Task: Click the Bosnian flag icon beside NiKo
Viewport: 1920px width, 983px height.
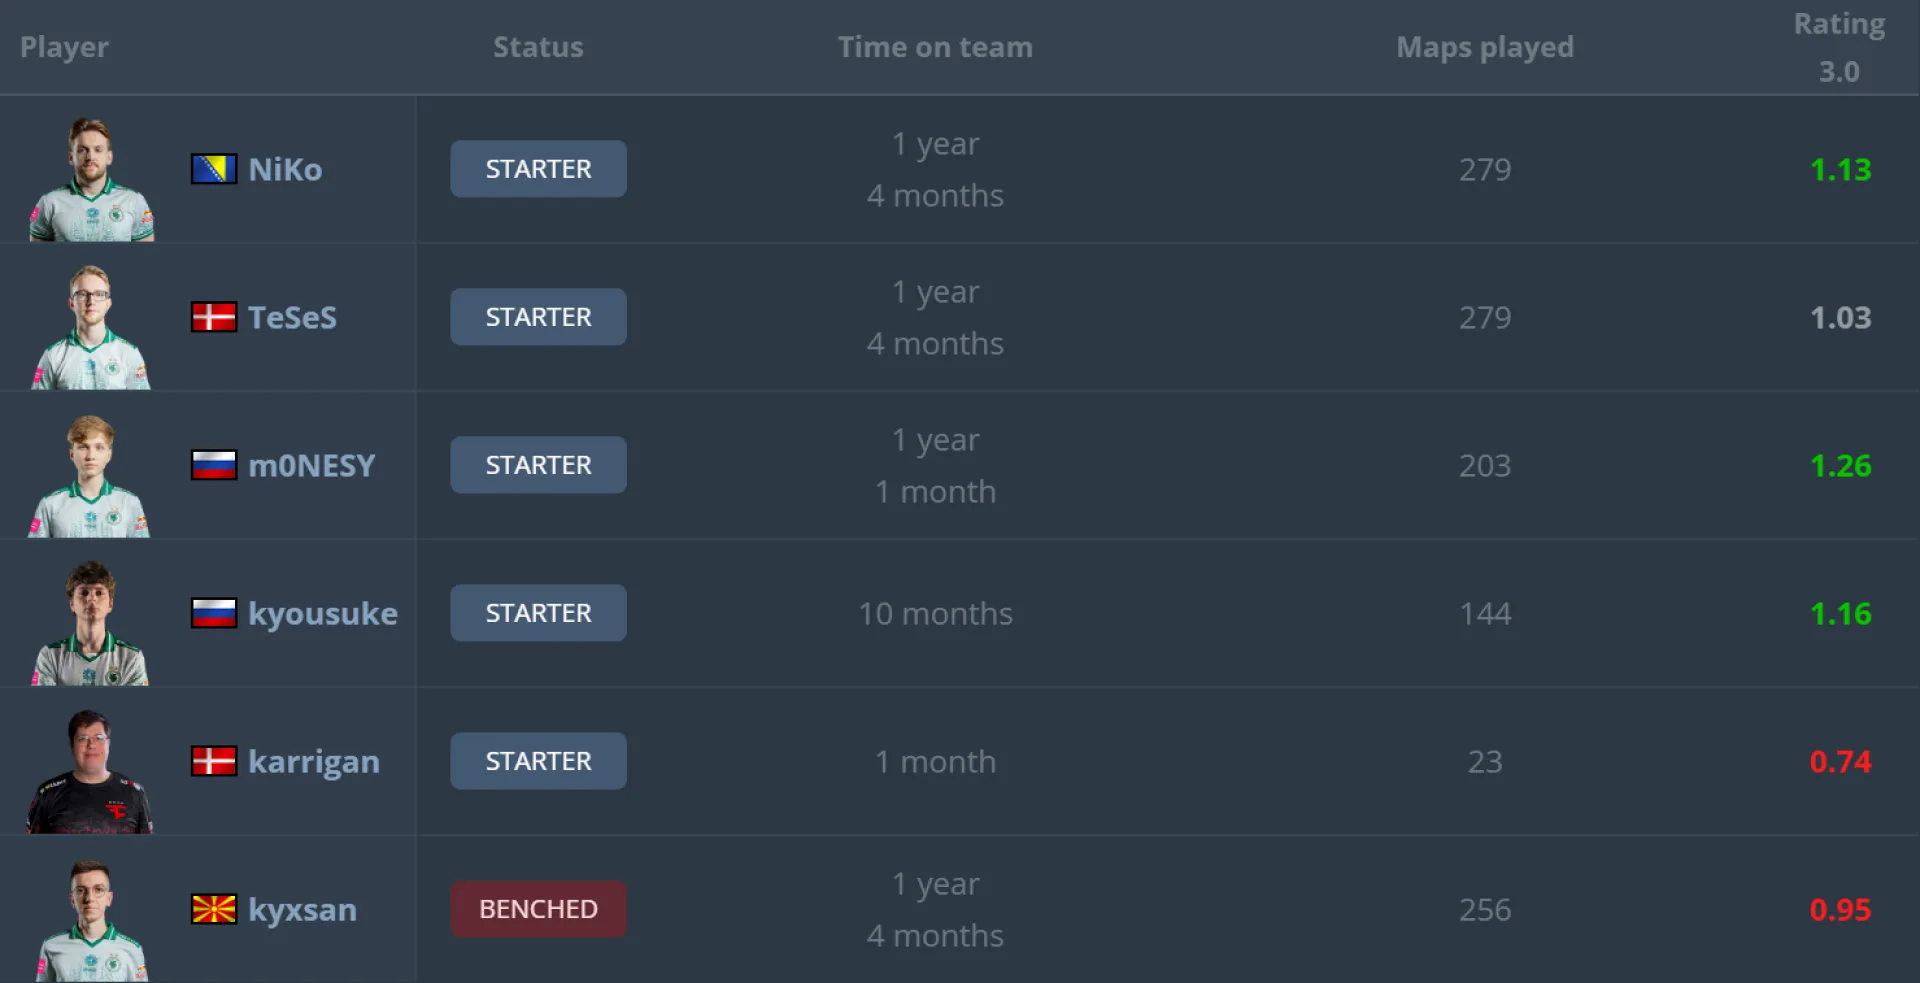Action: (x=214, y=169)
